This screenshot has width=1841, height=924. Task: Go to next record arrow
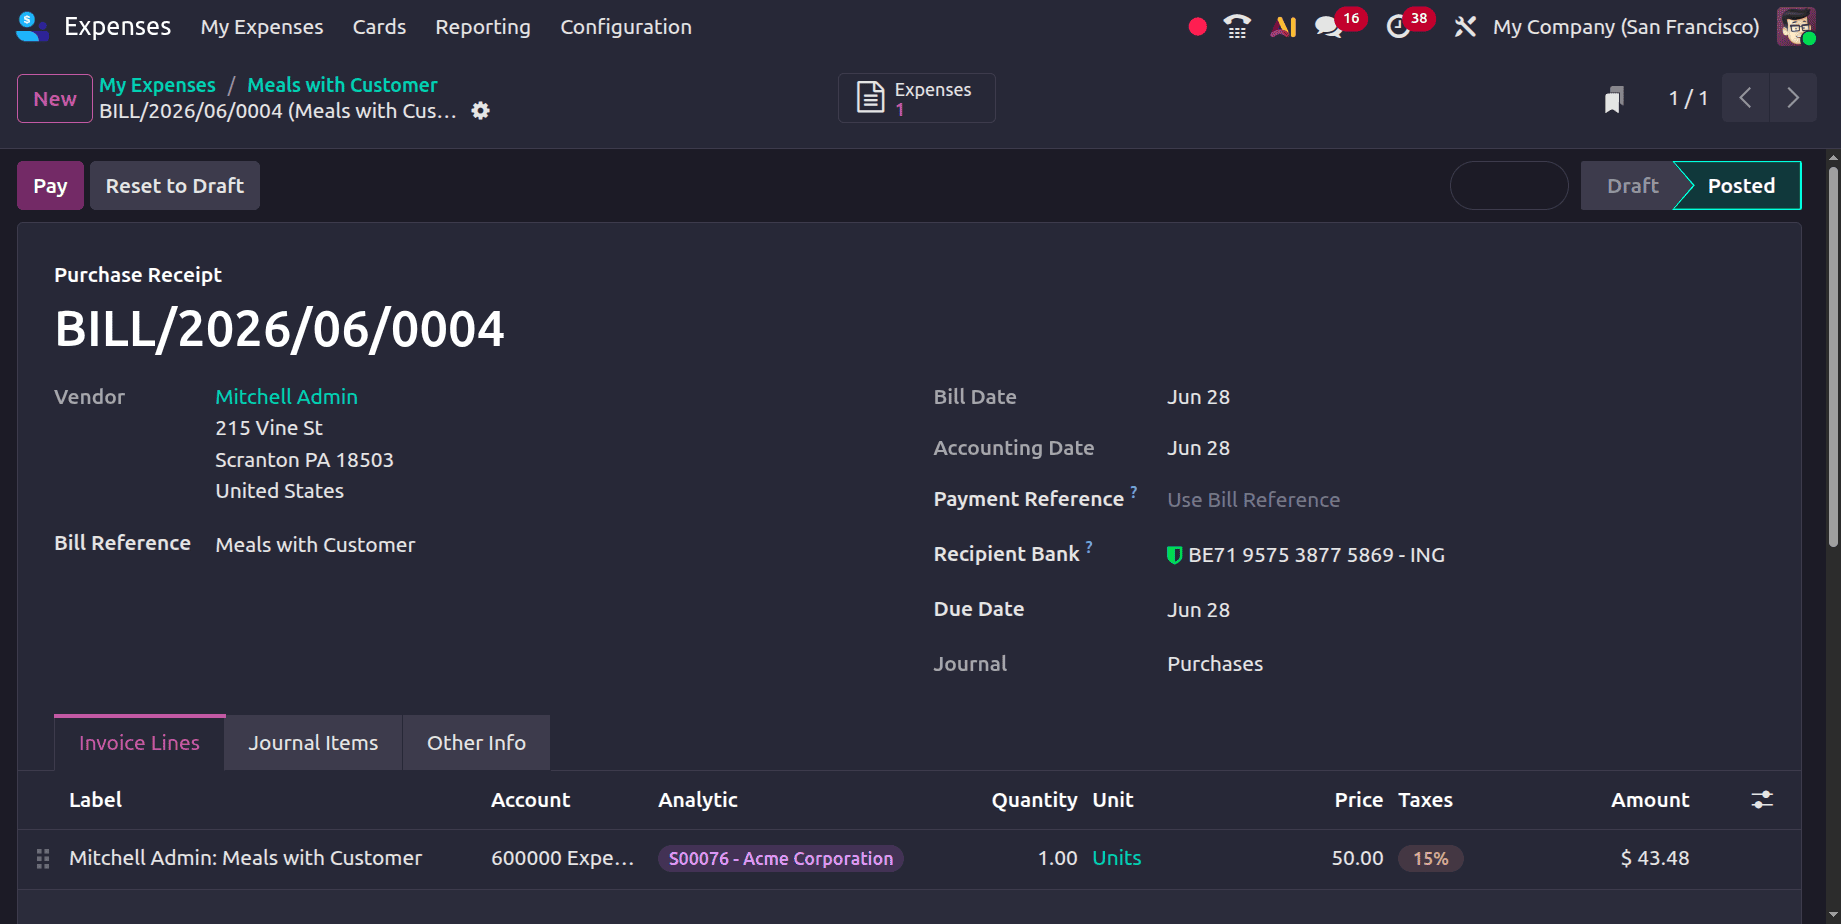pyautogui.click(x=1793, y=98)
